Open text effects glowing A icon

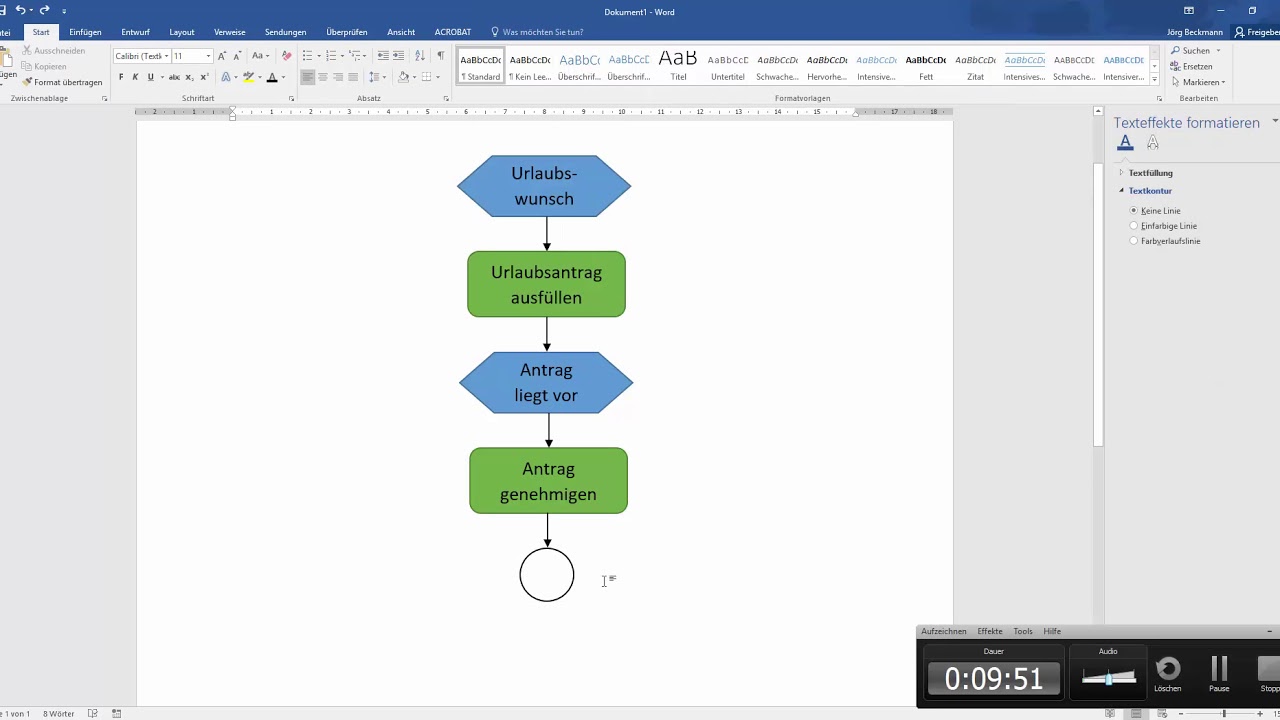tap(226, 77)
